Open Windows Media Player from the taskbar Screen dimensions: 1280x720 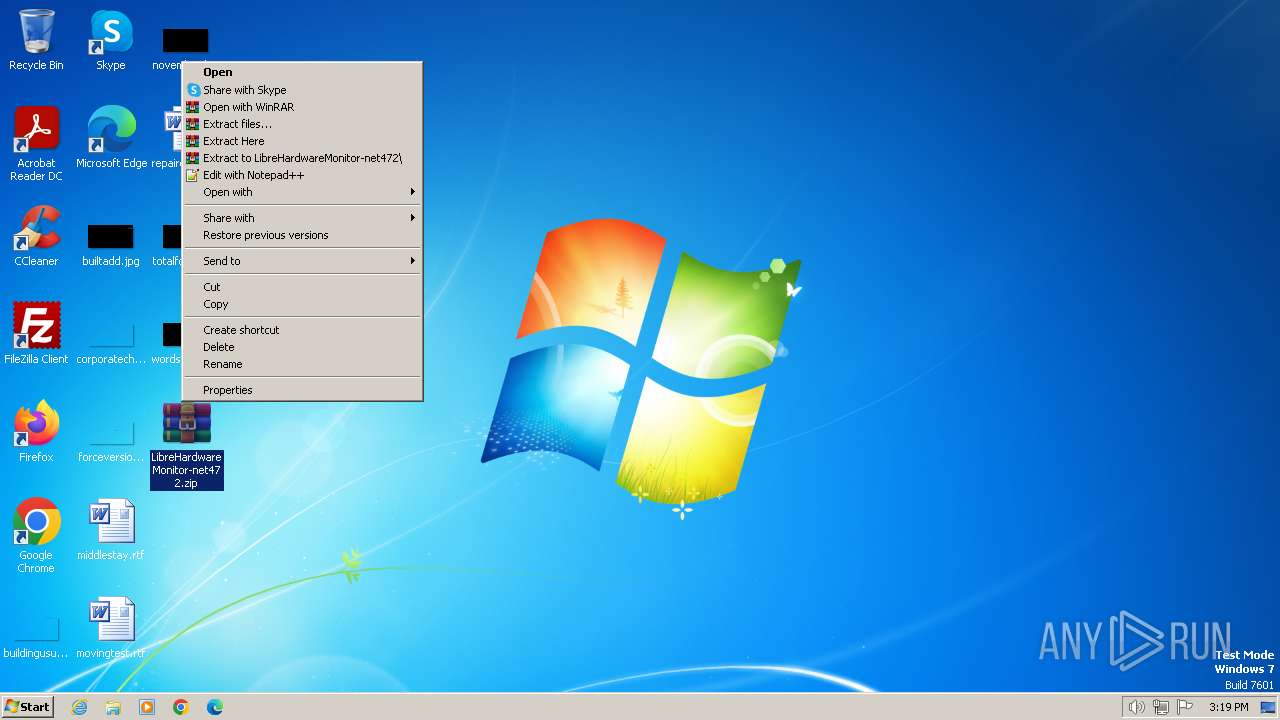[147, 707]
